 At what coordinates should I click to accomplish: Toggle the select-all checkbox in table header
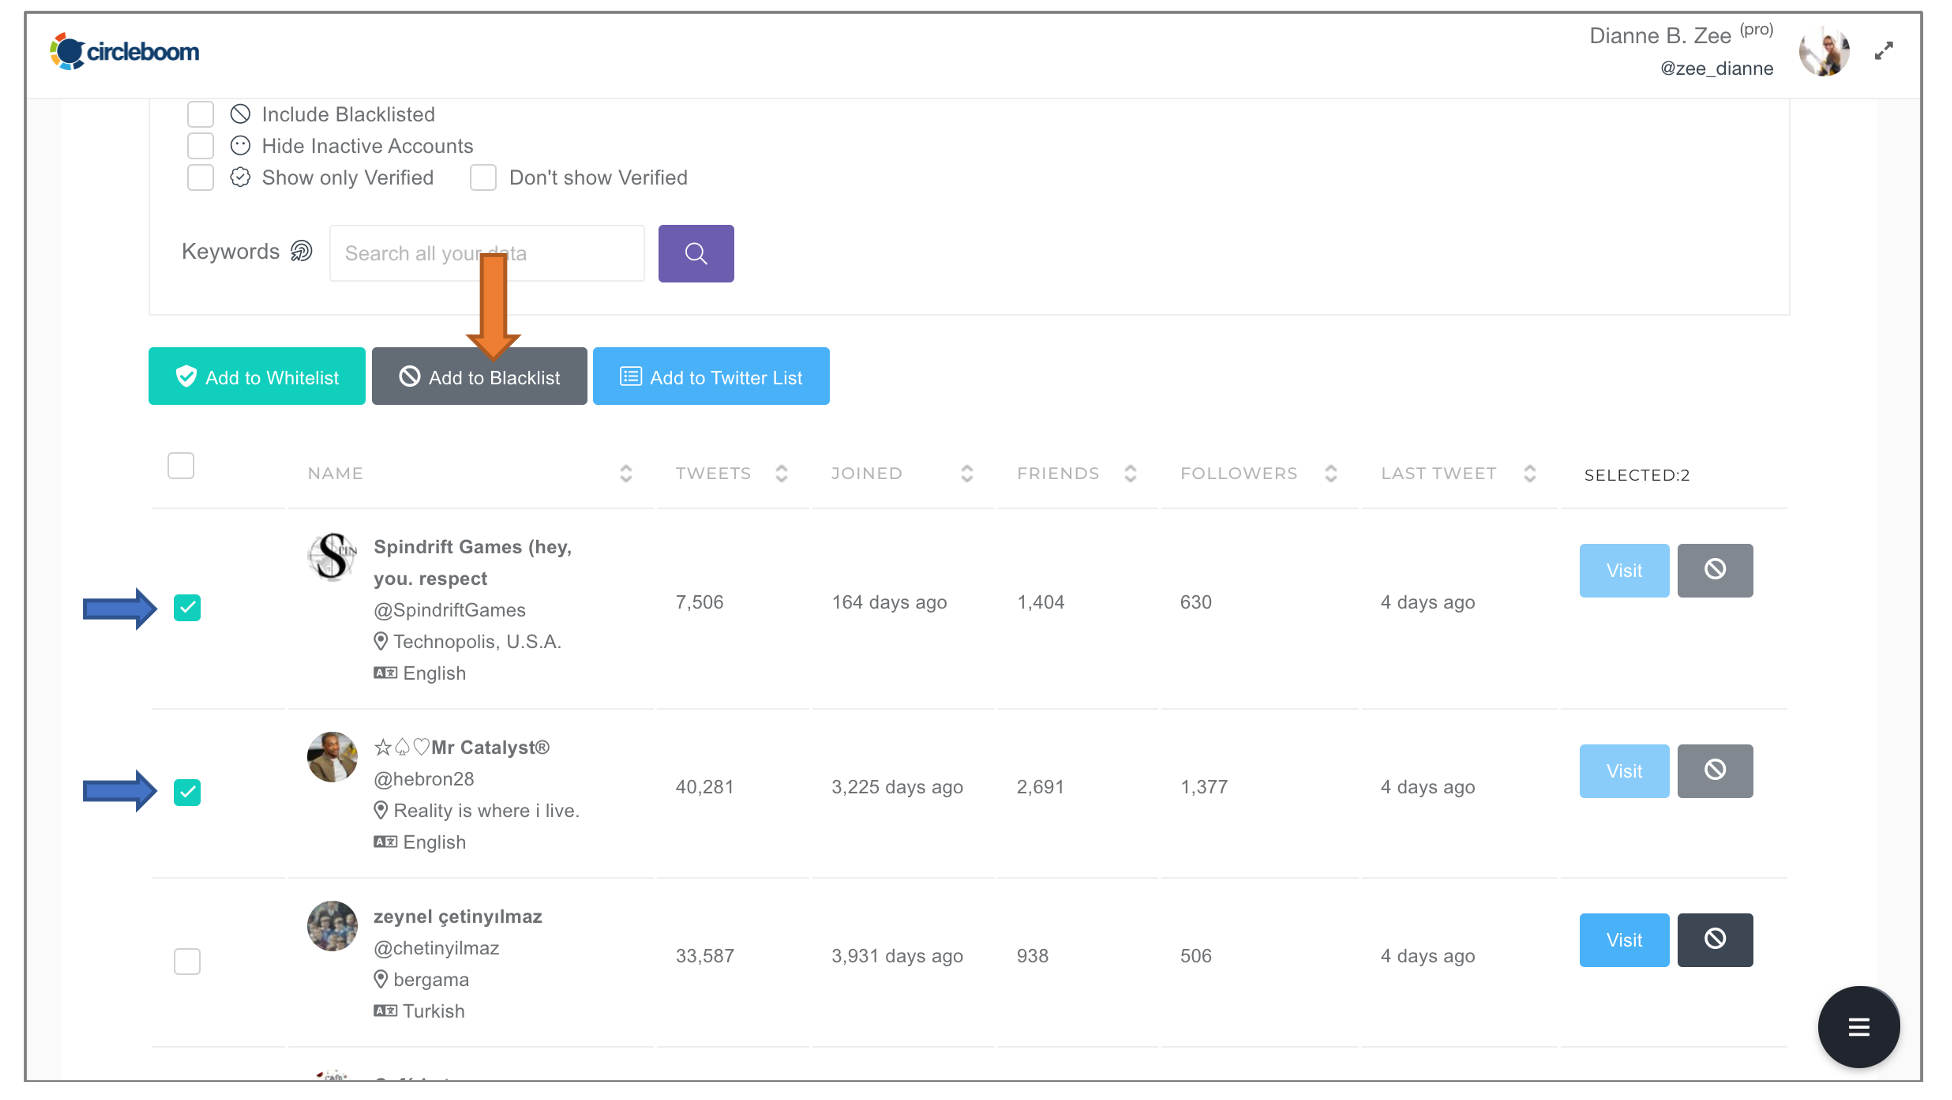[x=181, y=466]
